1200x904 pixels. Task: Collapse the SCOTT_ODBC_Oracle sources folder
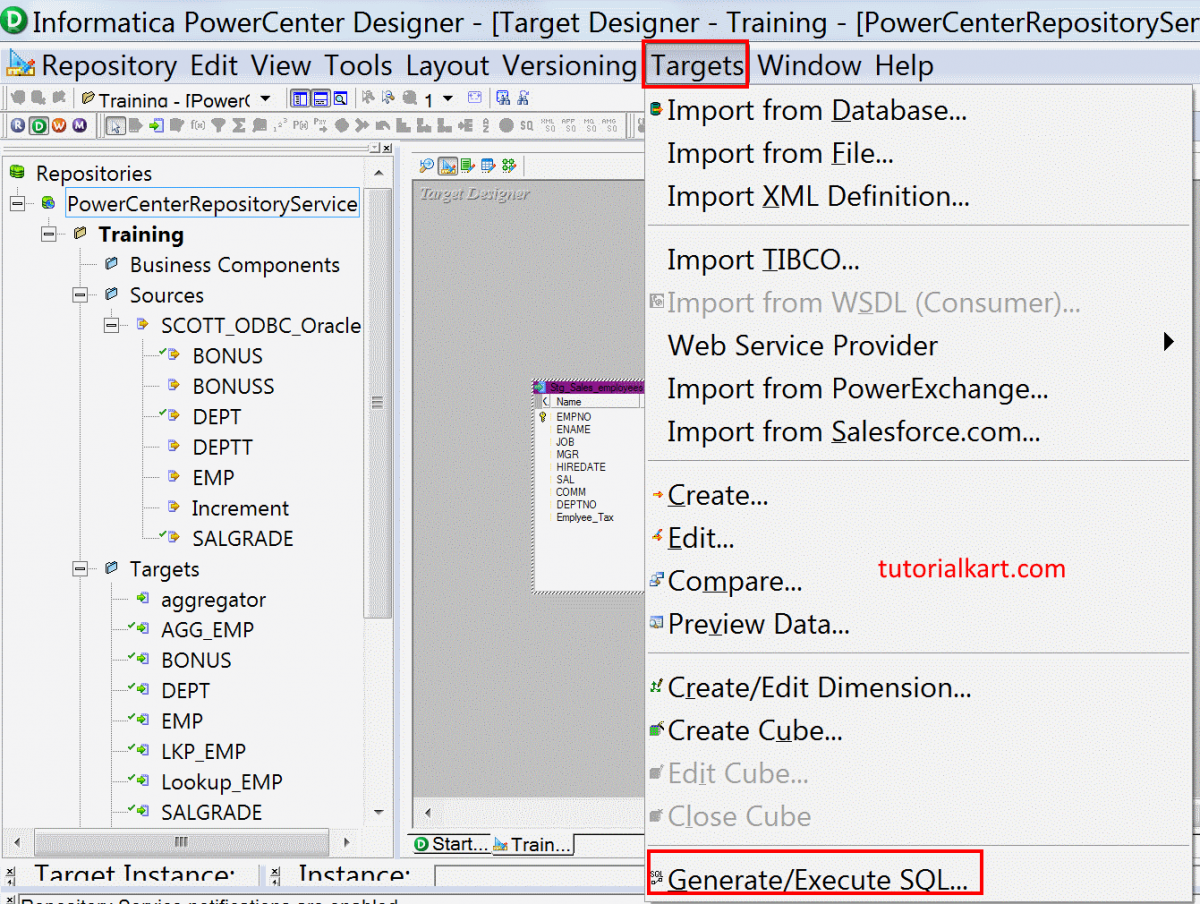click(112, 325)
